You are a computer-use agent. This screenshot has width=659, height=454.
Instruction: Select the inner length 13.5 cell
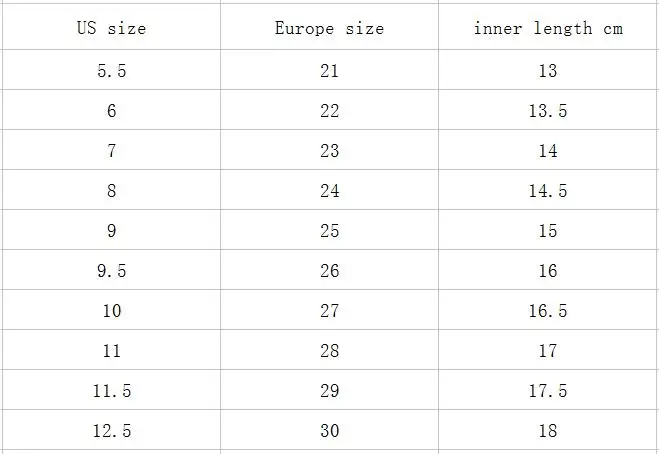(548, 110)
